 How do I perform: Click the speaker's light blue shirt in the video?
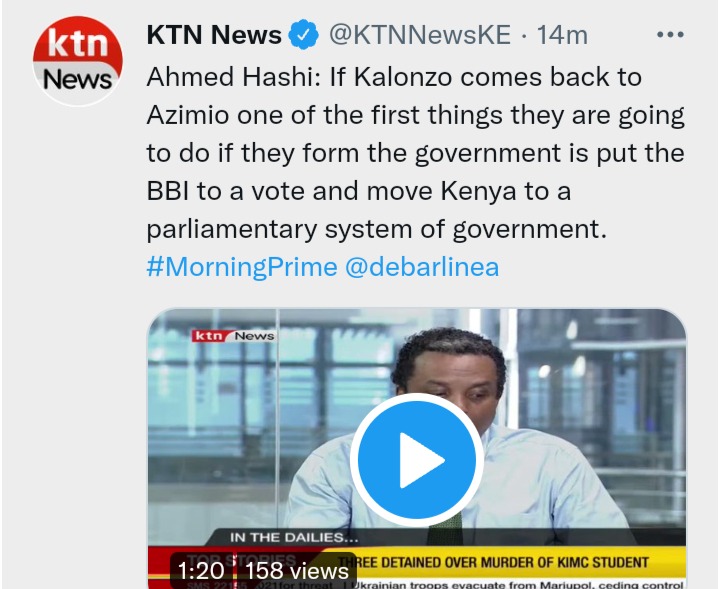[541, 482]
